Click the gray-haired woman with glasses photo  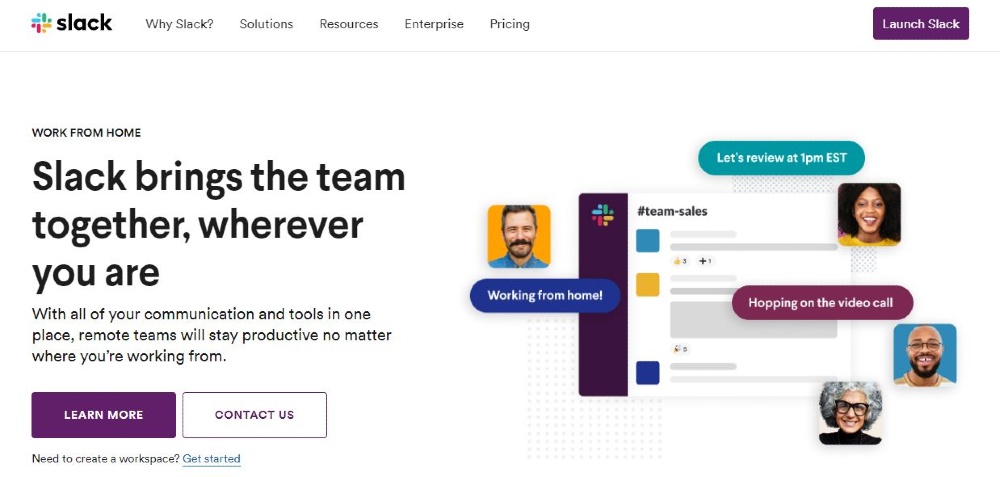[850, 413]
